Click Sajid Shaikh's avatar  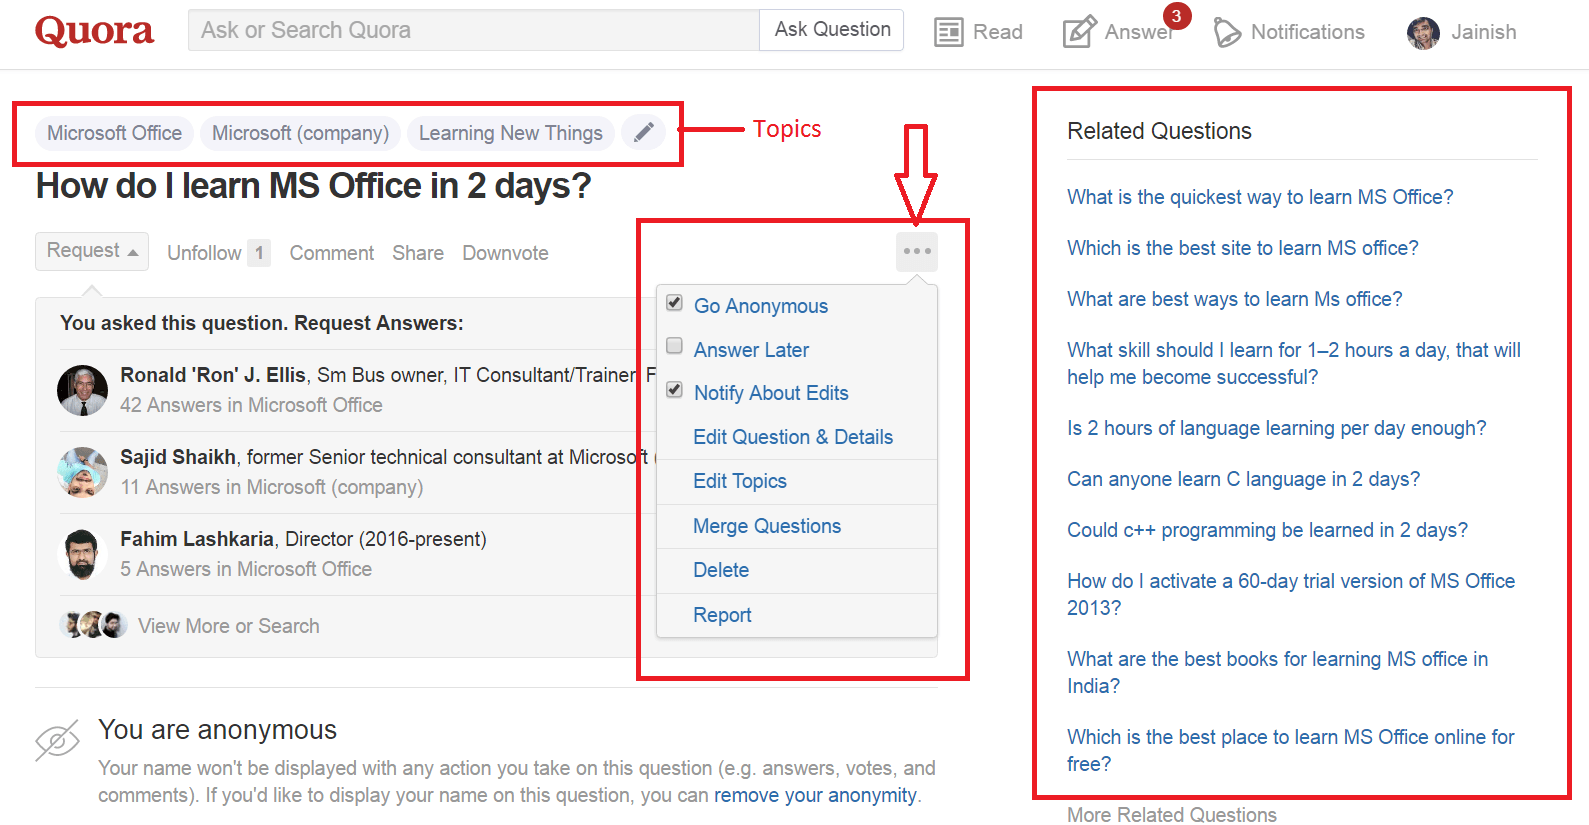coord(82,472)
